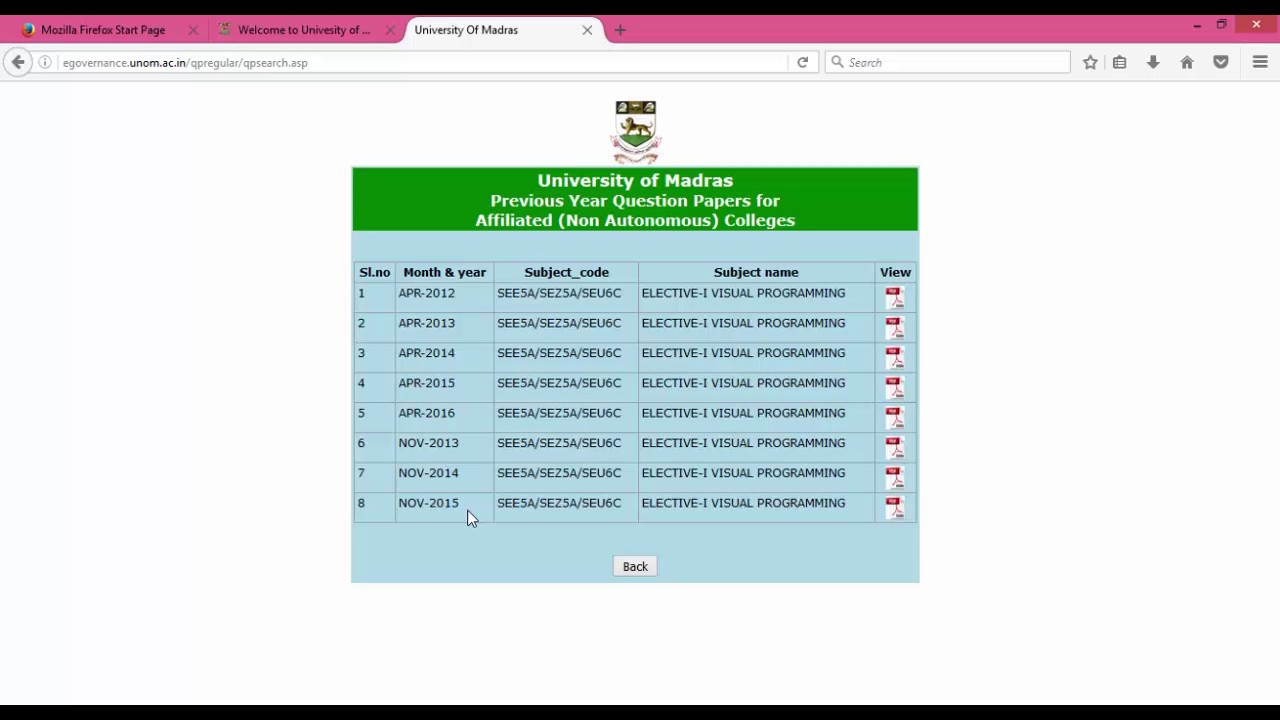Viewport: 1280px width, 720px height.
Task: Go back one page in Firefox
Action: tap(18, 62)
